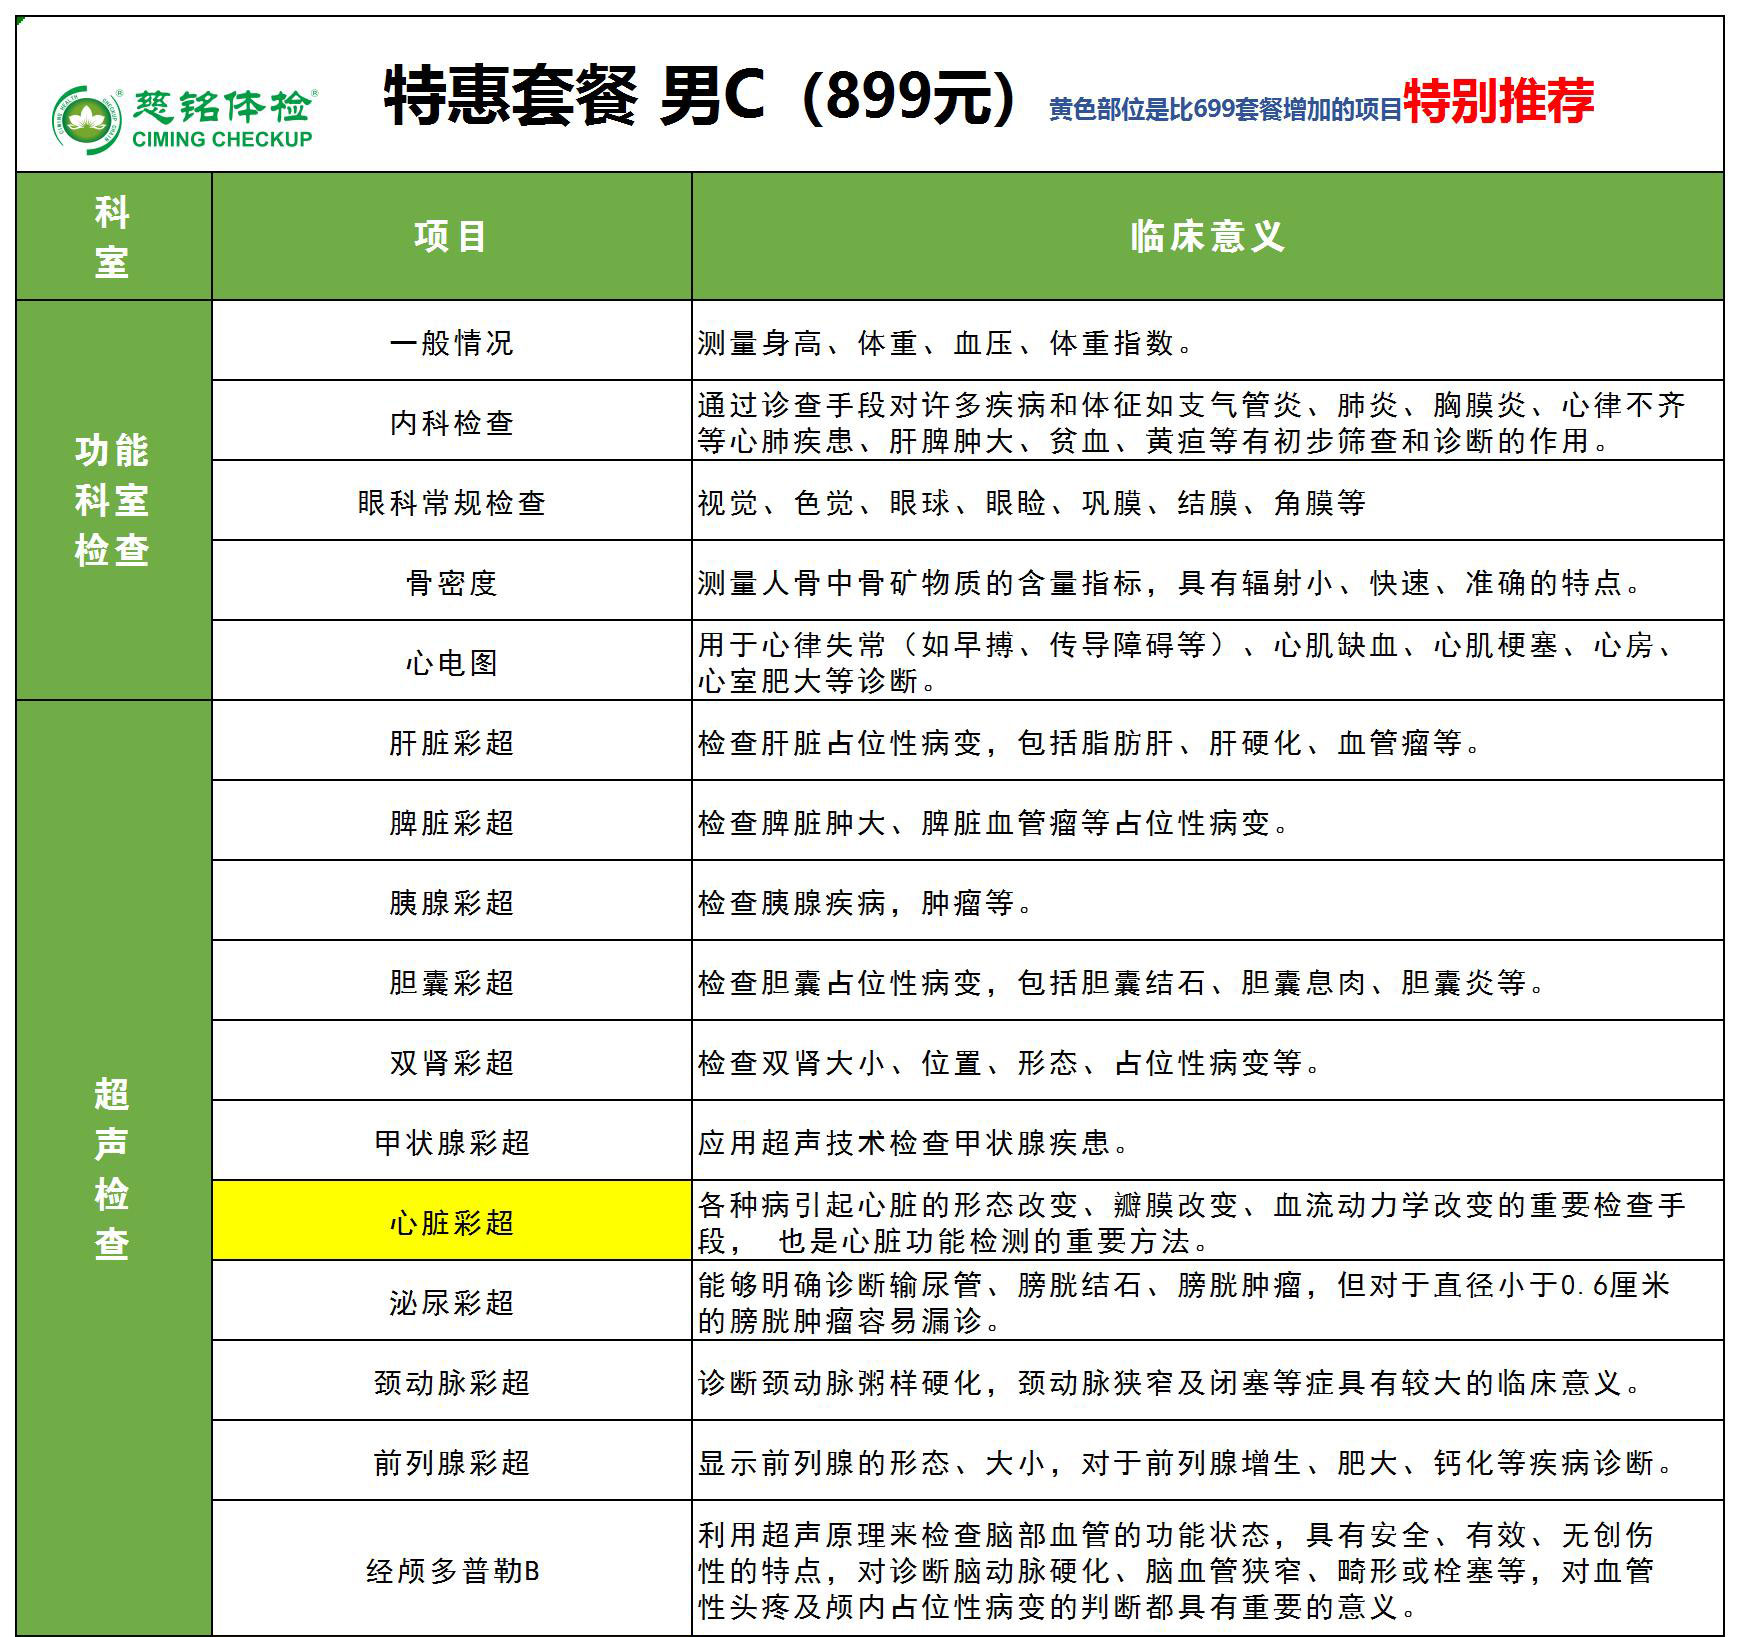
Task: Click the Ciming lotus logo icon
Action: pyautogui.click(x=86, y=121)
